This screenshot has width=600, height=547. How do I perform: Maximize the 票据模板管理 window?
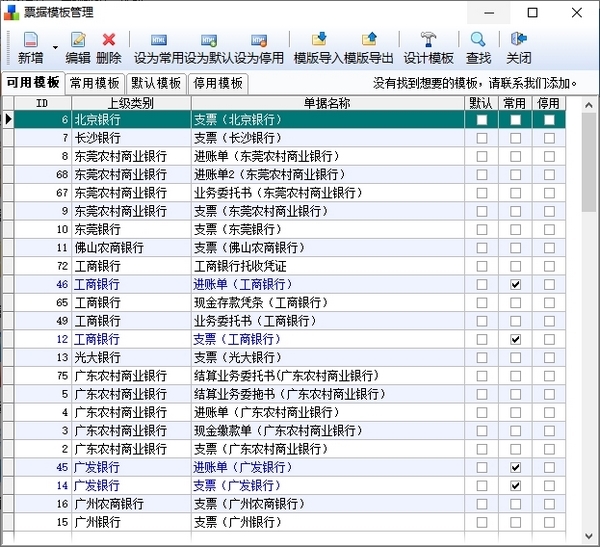pos(532,13)
